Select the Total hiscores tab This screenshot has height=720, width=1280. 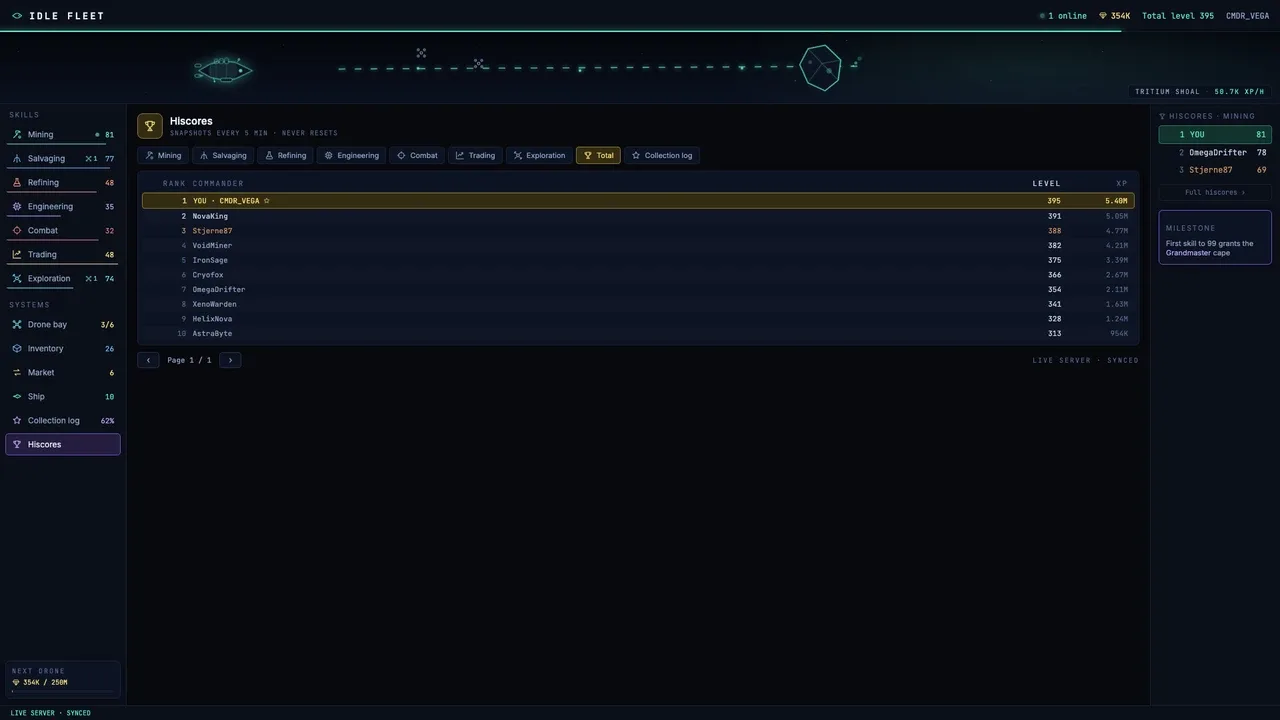[x=598, y=156]
